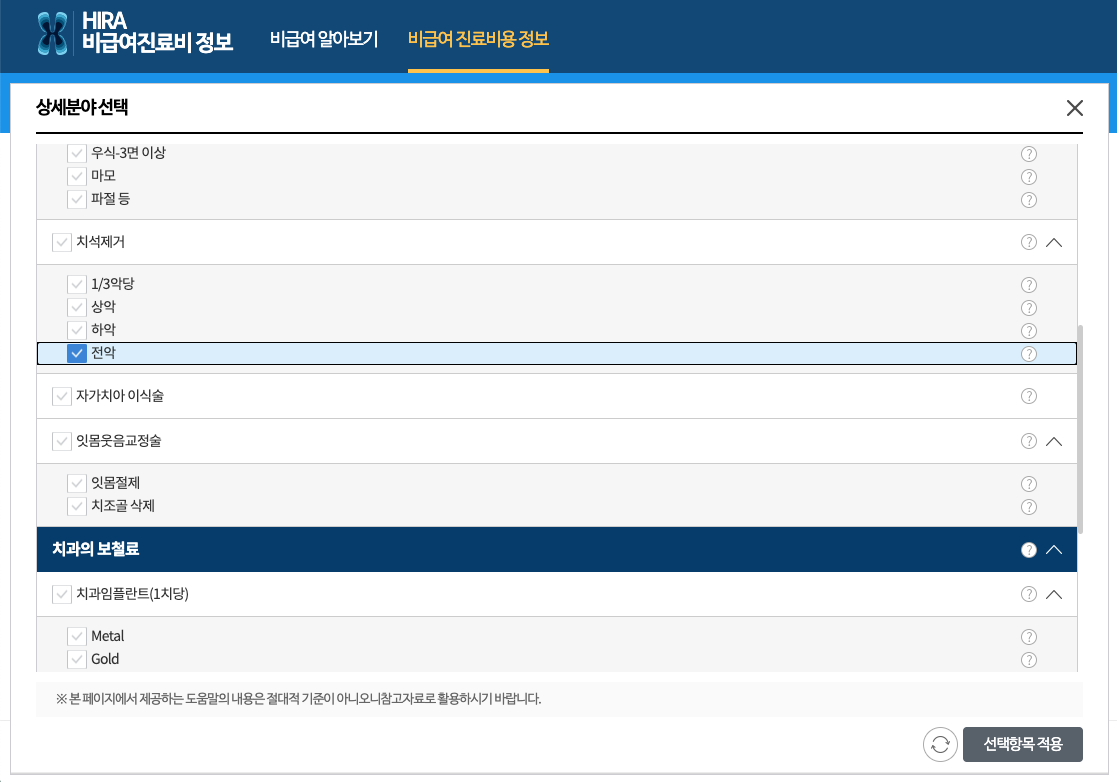Collapse the 치과의 보철료 section

point(1053,548)
